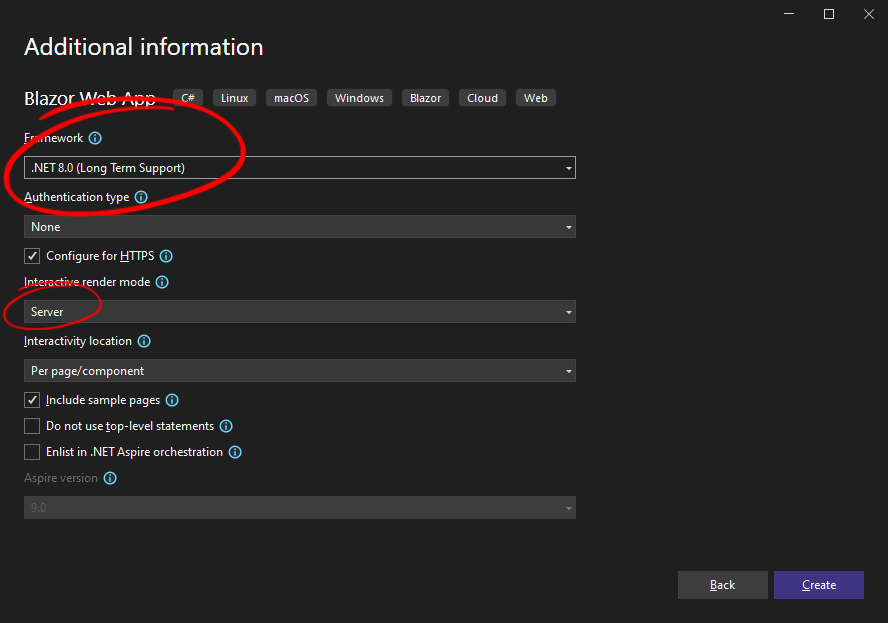This screenshot has height=623, width=888.
Task: Enable Do not use top-level statements
Action: (x=32, y=426)
